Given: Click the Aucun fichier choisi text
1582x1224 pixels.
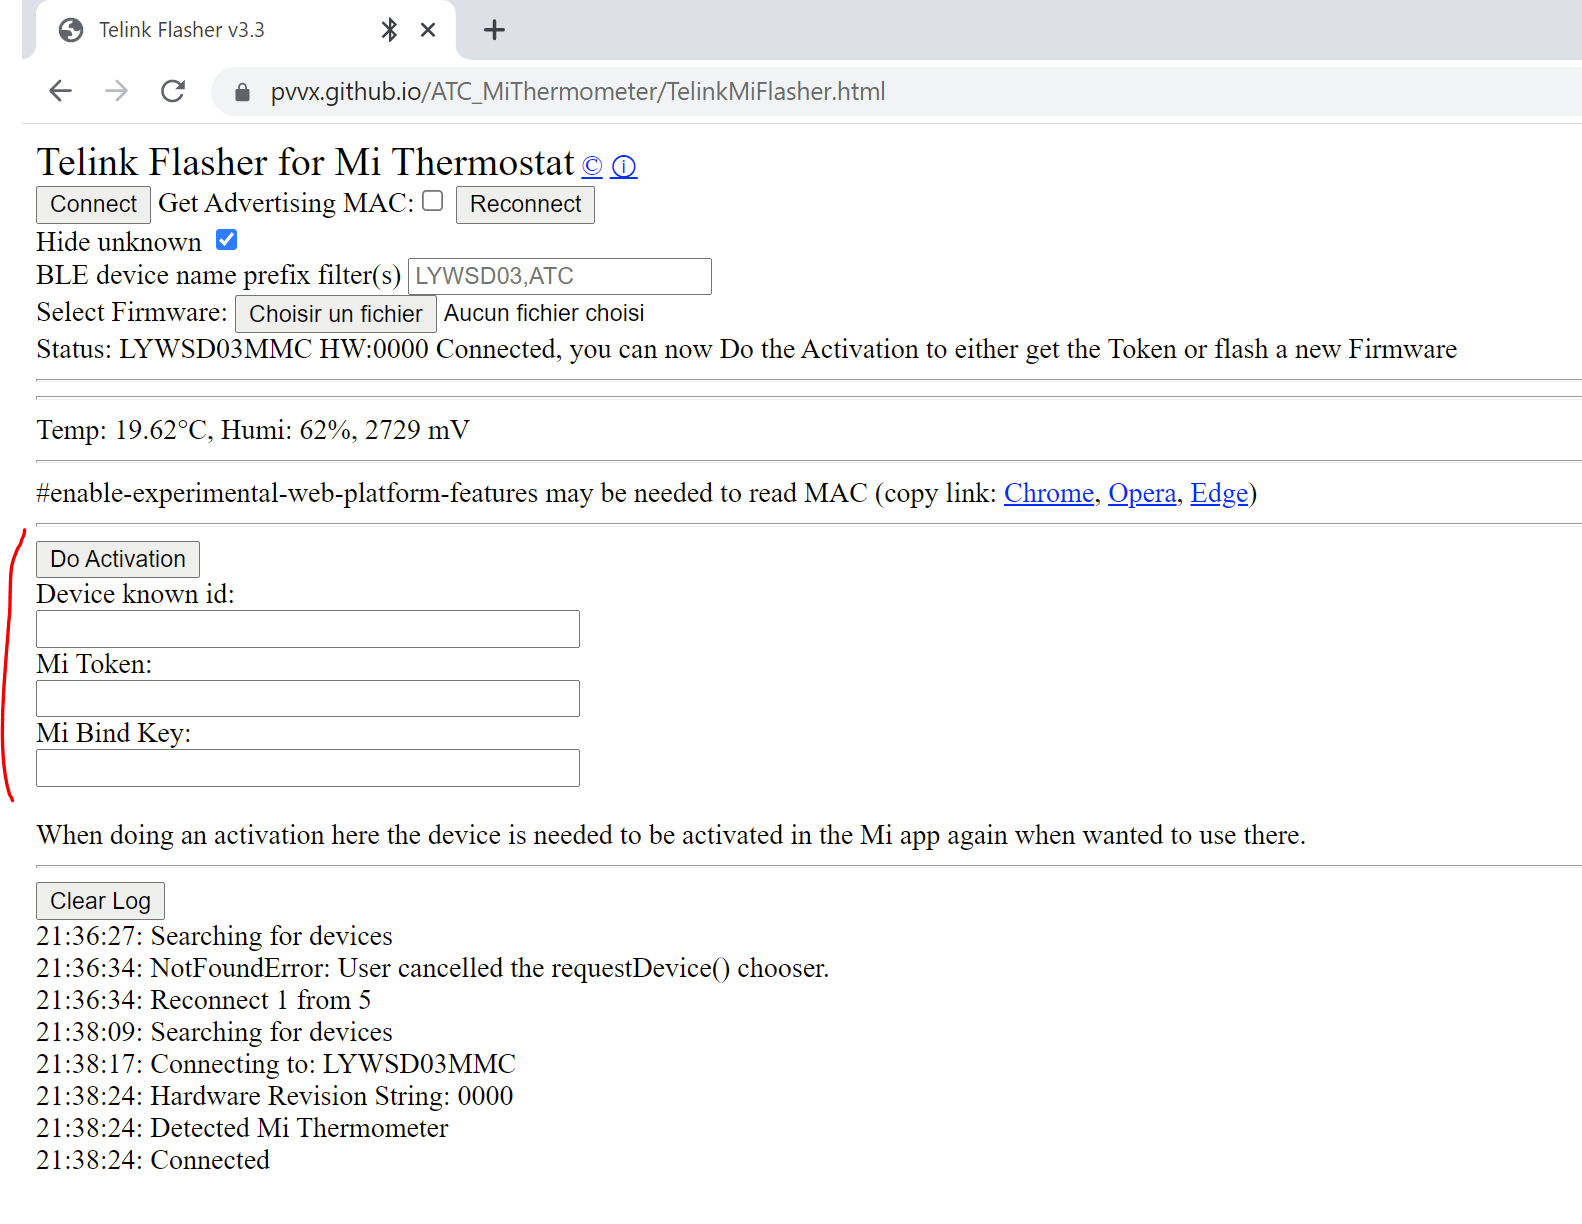Looking at the screenshot, I should point(544,313).
